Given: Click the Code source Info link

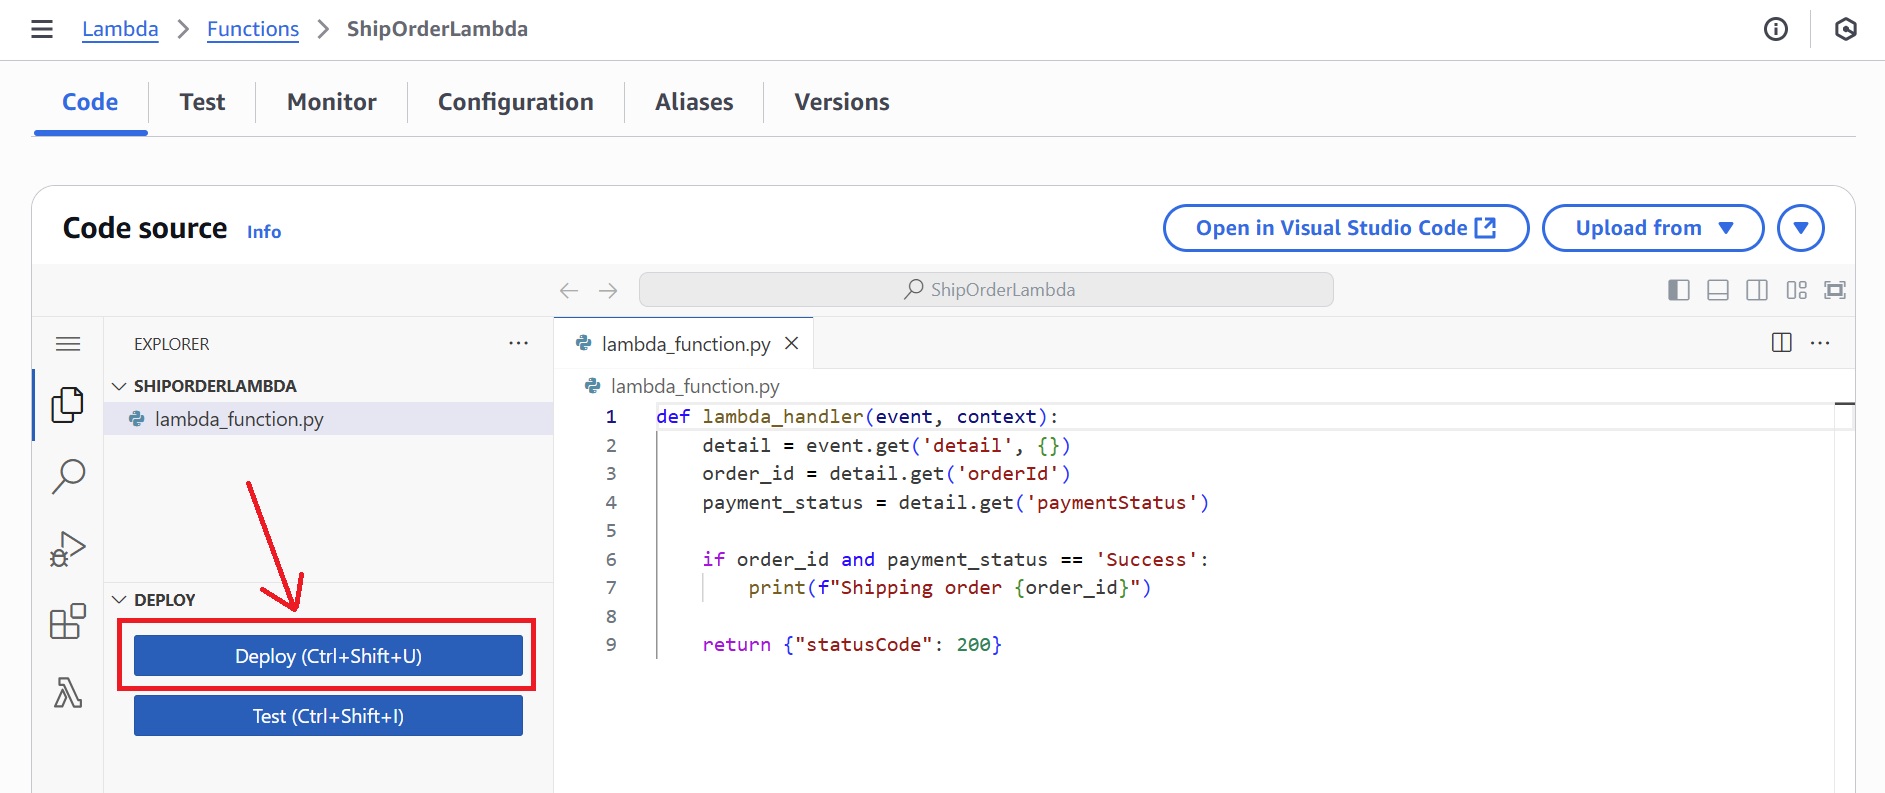Looking at the screenshot, I should coord(264,231).
